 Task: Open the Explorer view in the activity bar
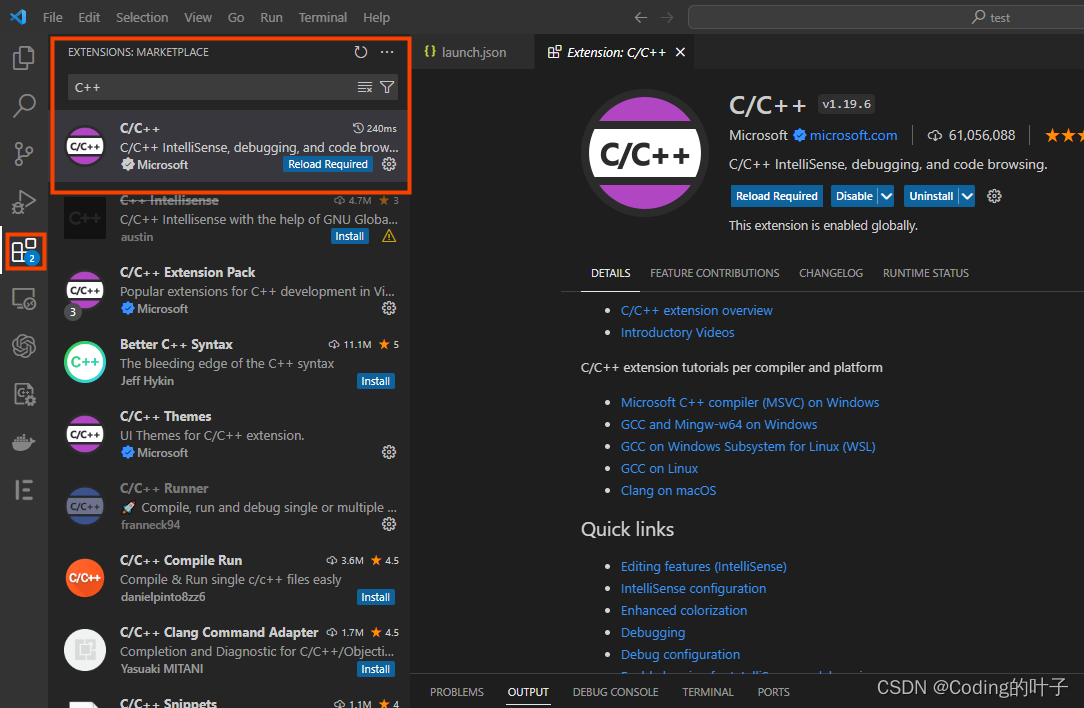(x=24, y=59)
